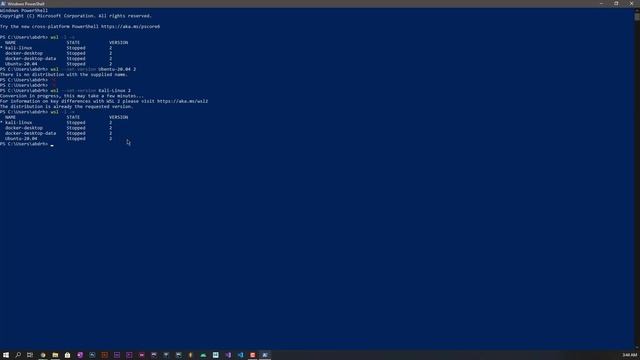Click PowerShell icon in the title bar
640x360 pixels.
click(x=3, y=4)
